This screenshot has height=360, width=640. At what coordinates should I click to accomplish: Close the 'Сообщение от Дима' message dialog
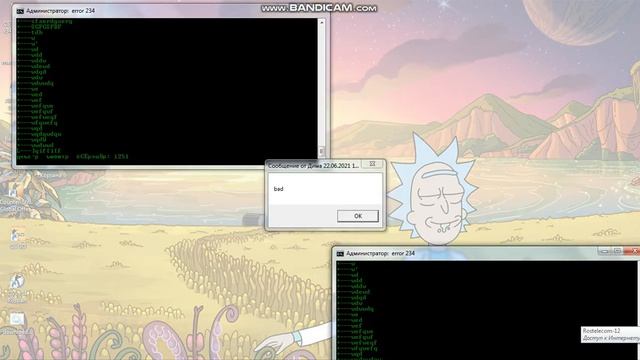(372, 164)
